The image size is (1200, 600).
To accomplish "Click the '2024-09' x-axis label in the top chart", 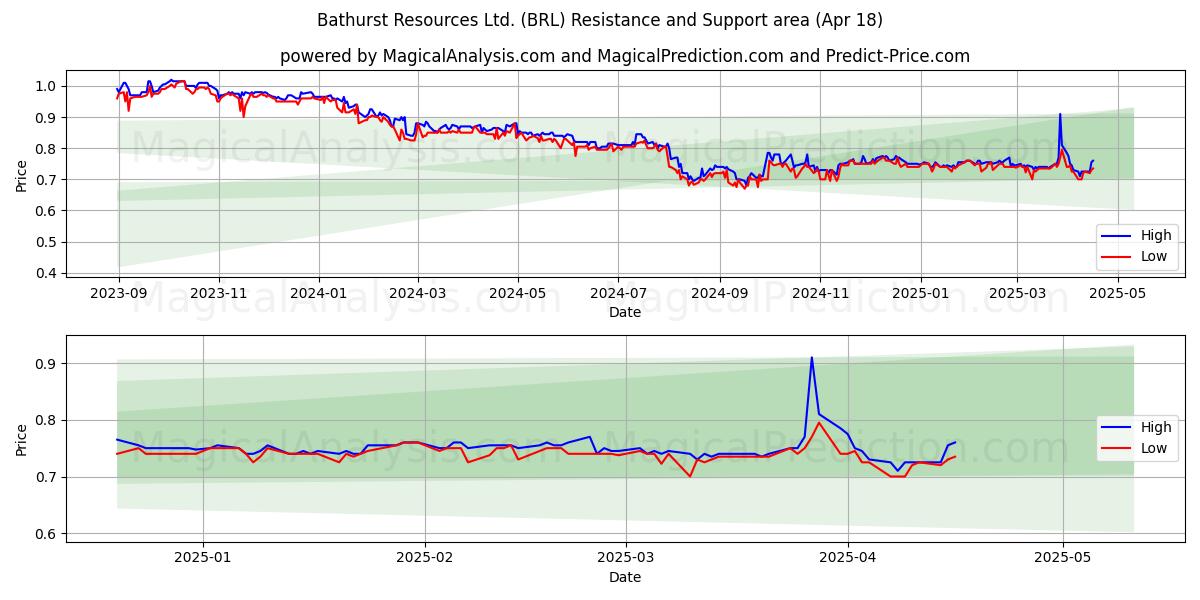I will (719, 294).
